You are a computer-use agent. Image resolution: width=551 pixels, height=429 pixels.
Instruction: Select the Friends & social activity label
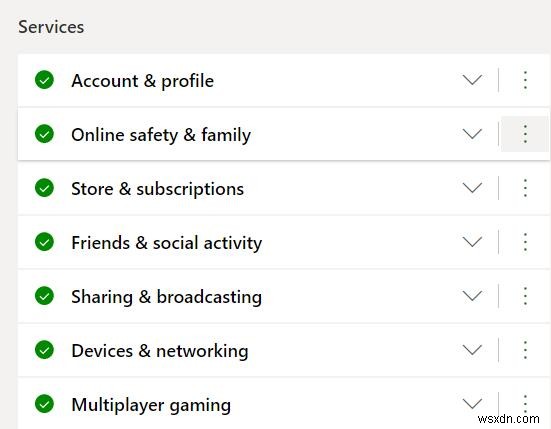pos(167,243)
